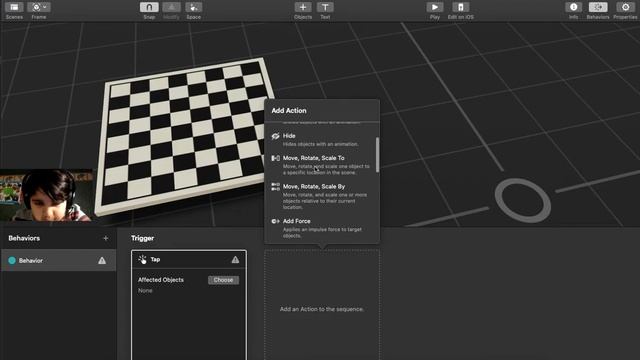Select the Behavior row in list

point(58,260)
